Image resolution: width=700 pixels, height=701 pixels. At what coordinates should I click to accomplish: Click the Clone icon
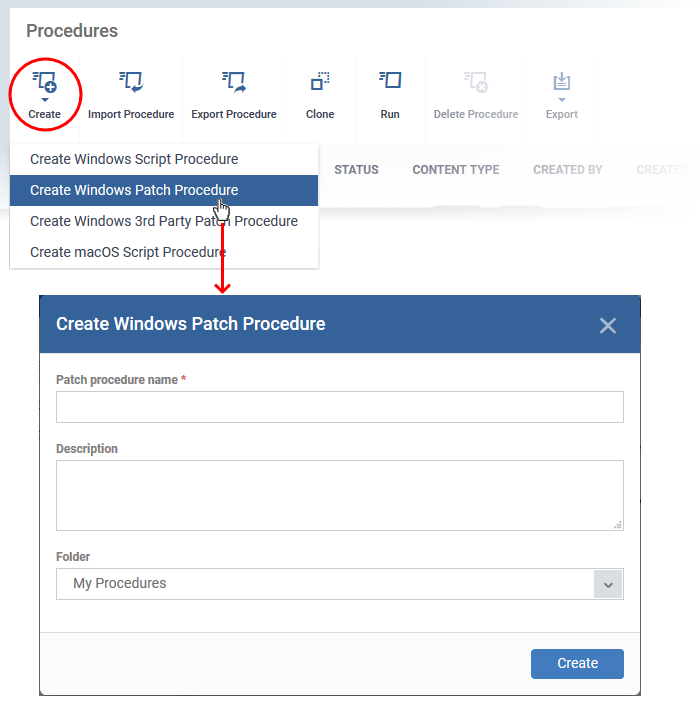[320, 81]
